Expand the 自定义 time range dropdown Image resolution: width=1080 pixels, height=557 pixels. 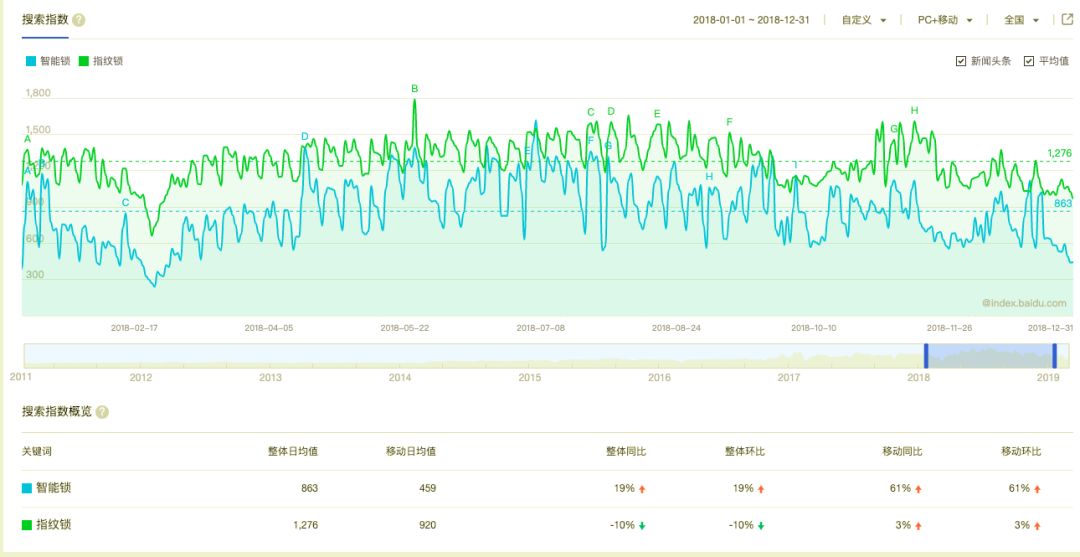(864, 20)
